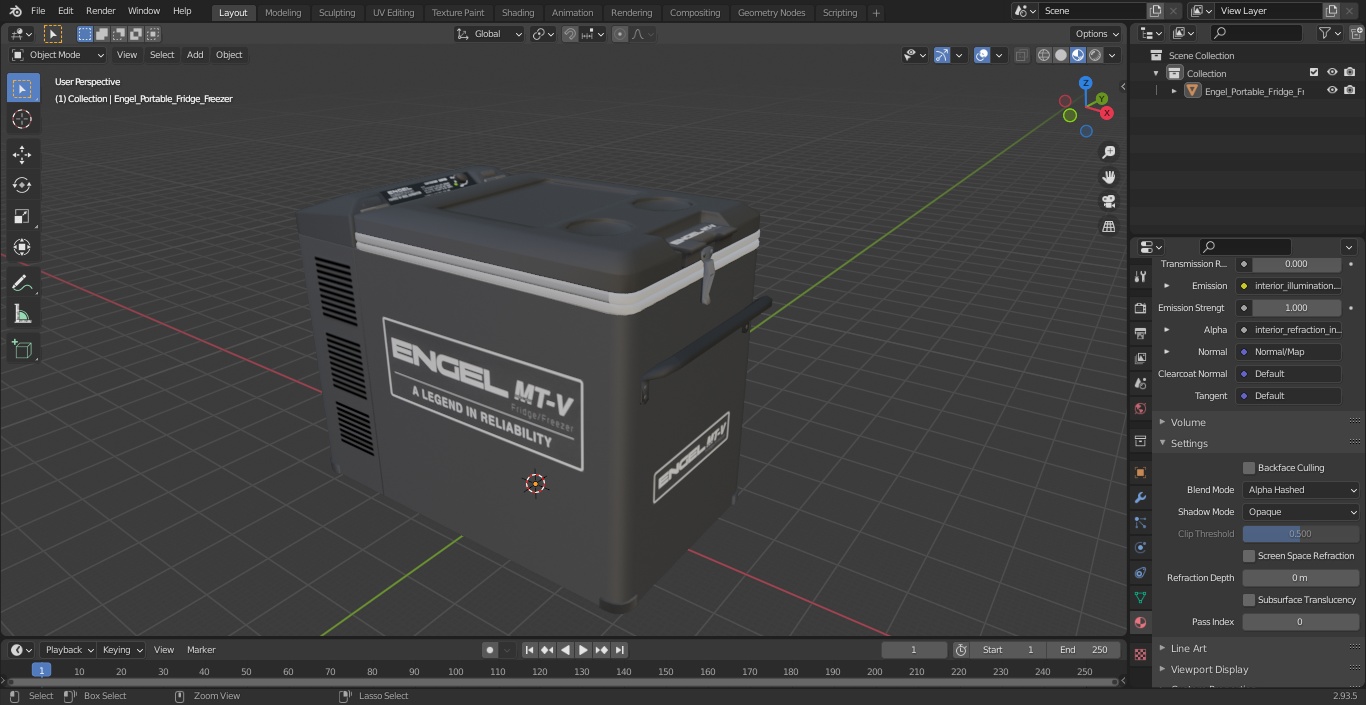1366x705 pixels.
Task: Select the Add Cube tool
Action: (x=22, y=349)
